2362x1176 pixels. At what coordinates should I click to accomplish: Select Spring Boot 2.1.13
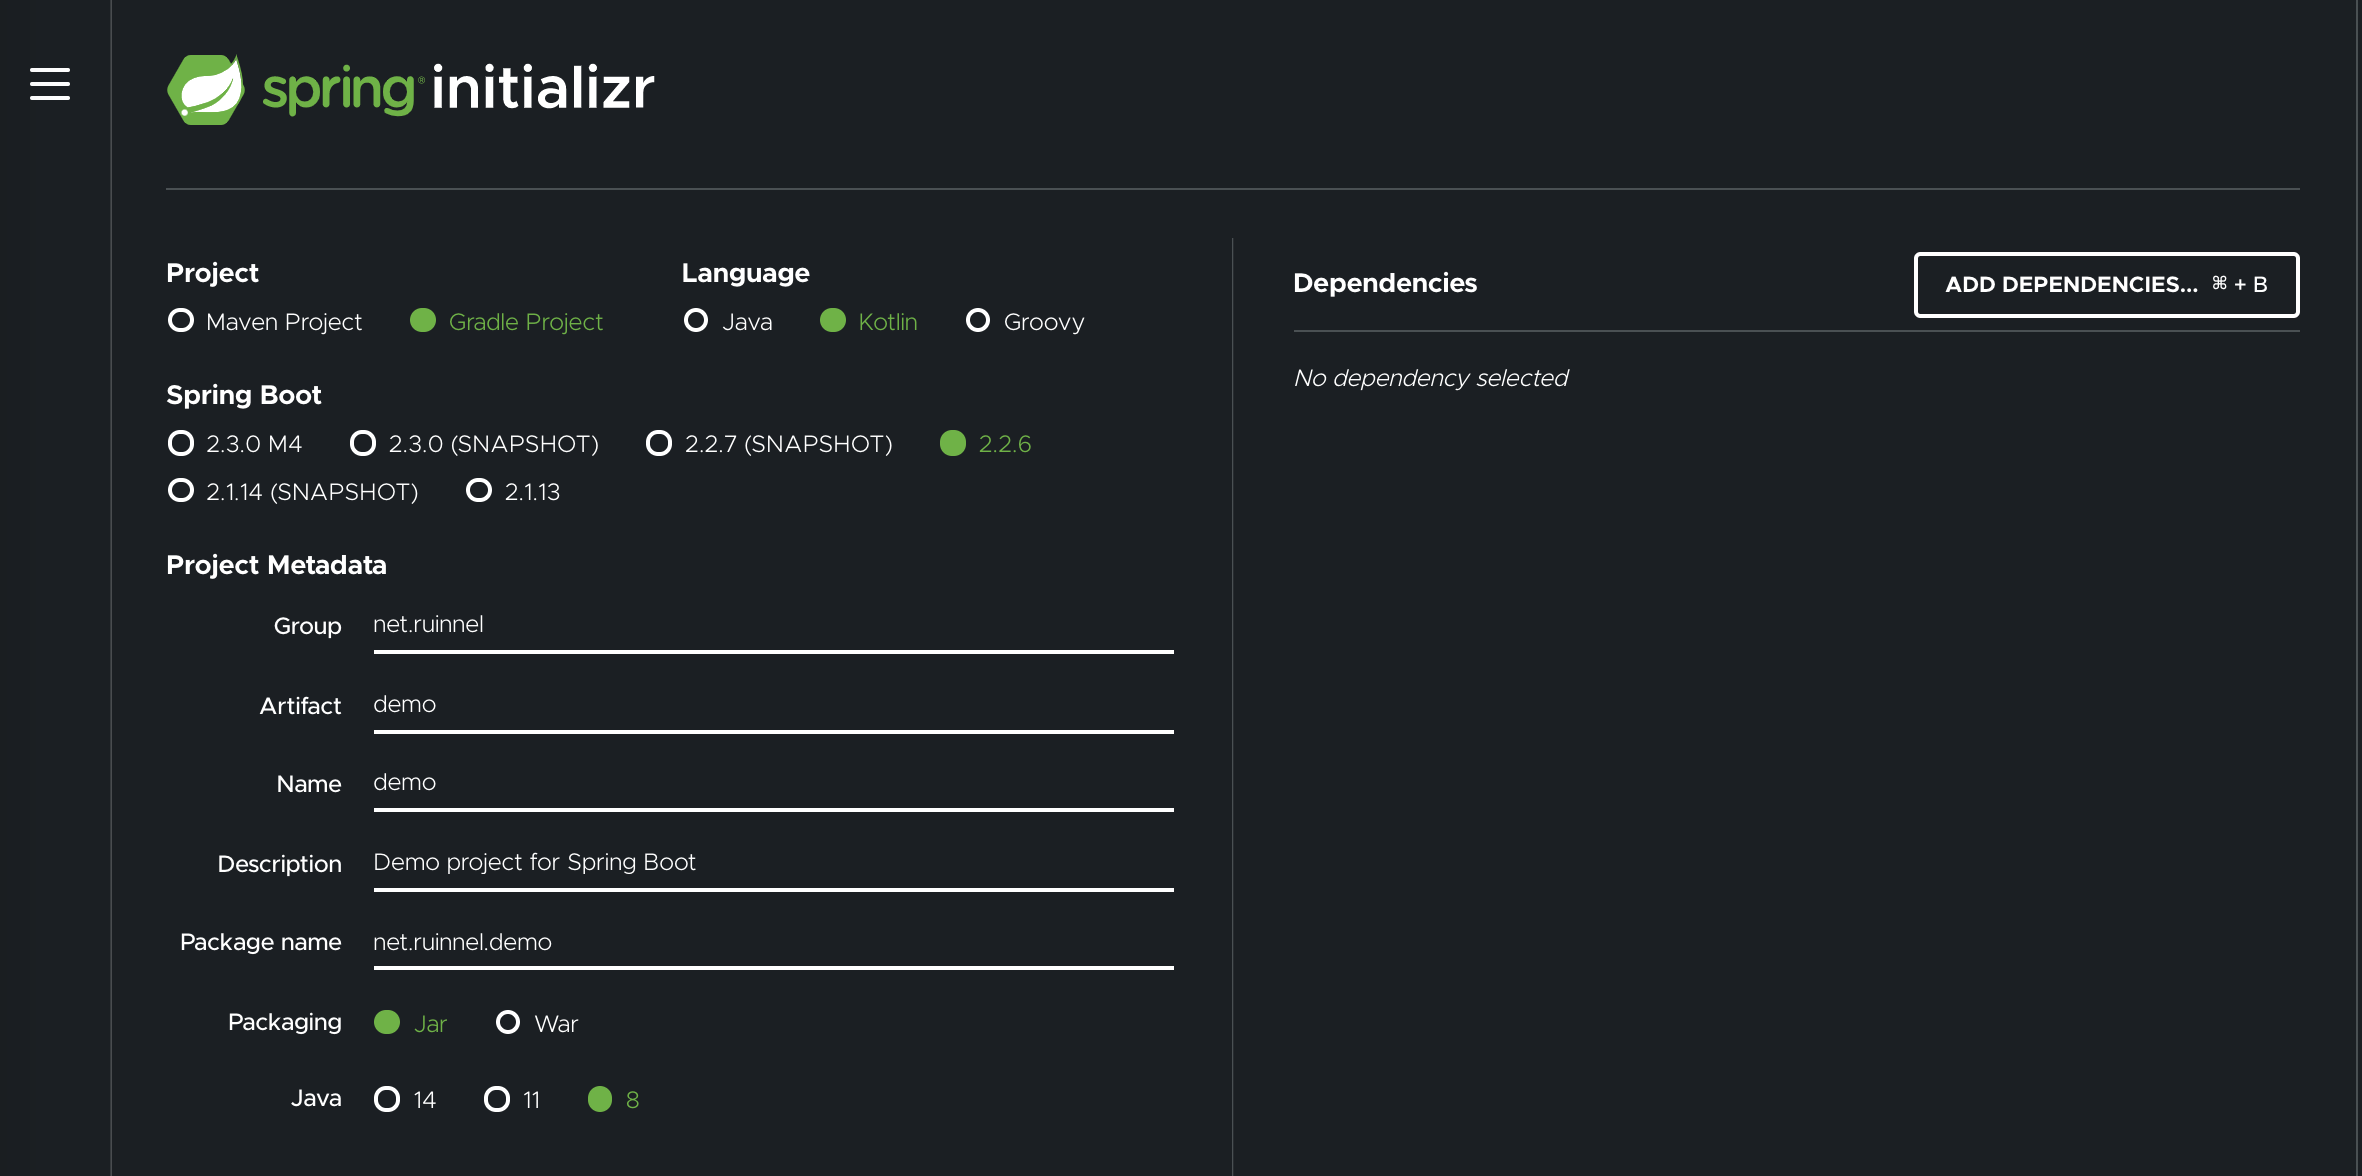click(513, 491)
